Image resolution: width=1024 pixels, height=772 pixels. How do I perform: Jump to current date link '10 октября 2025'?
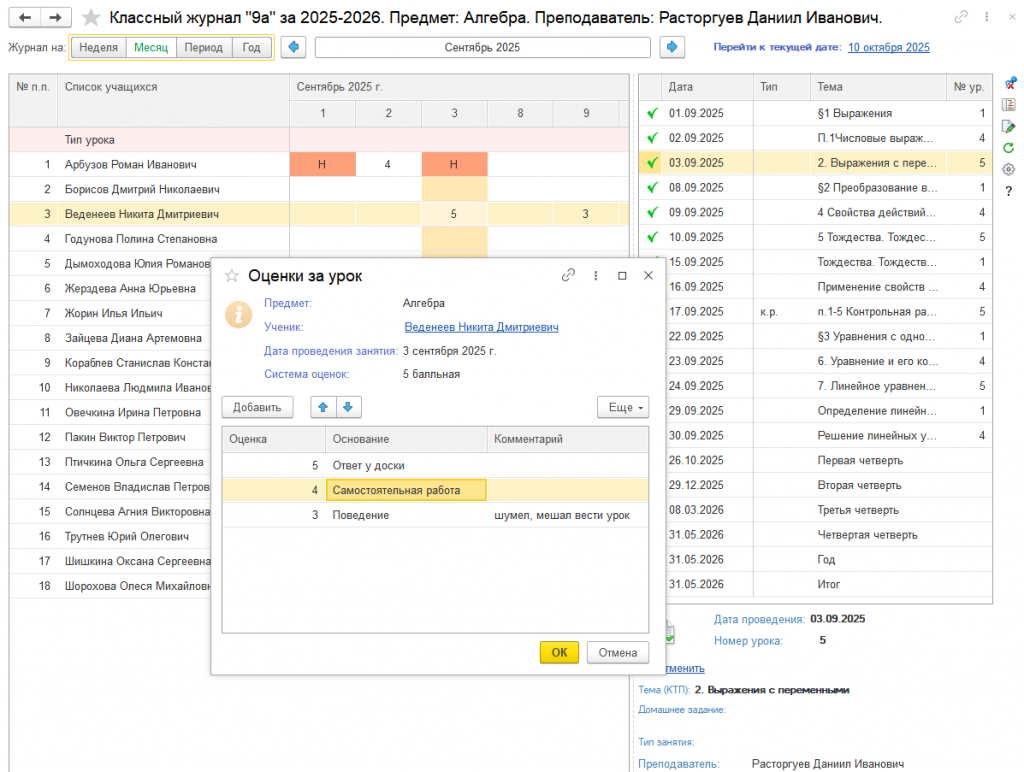click(888, 47)
